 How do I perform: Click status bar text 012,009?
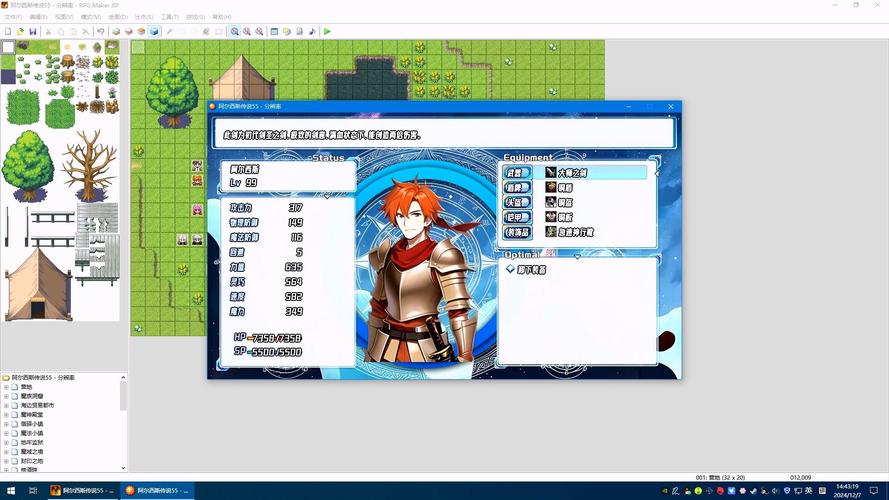pos(800,477)
